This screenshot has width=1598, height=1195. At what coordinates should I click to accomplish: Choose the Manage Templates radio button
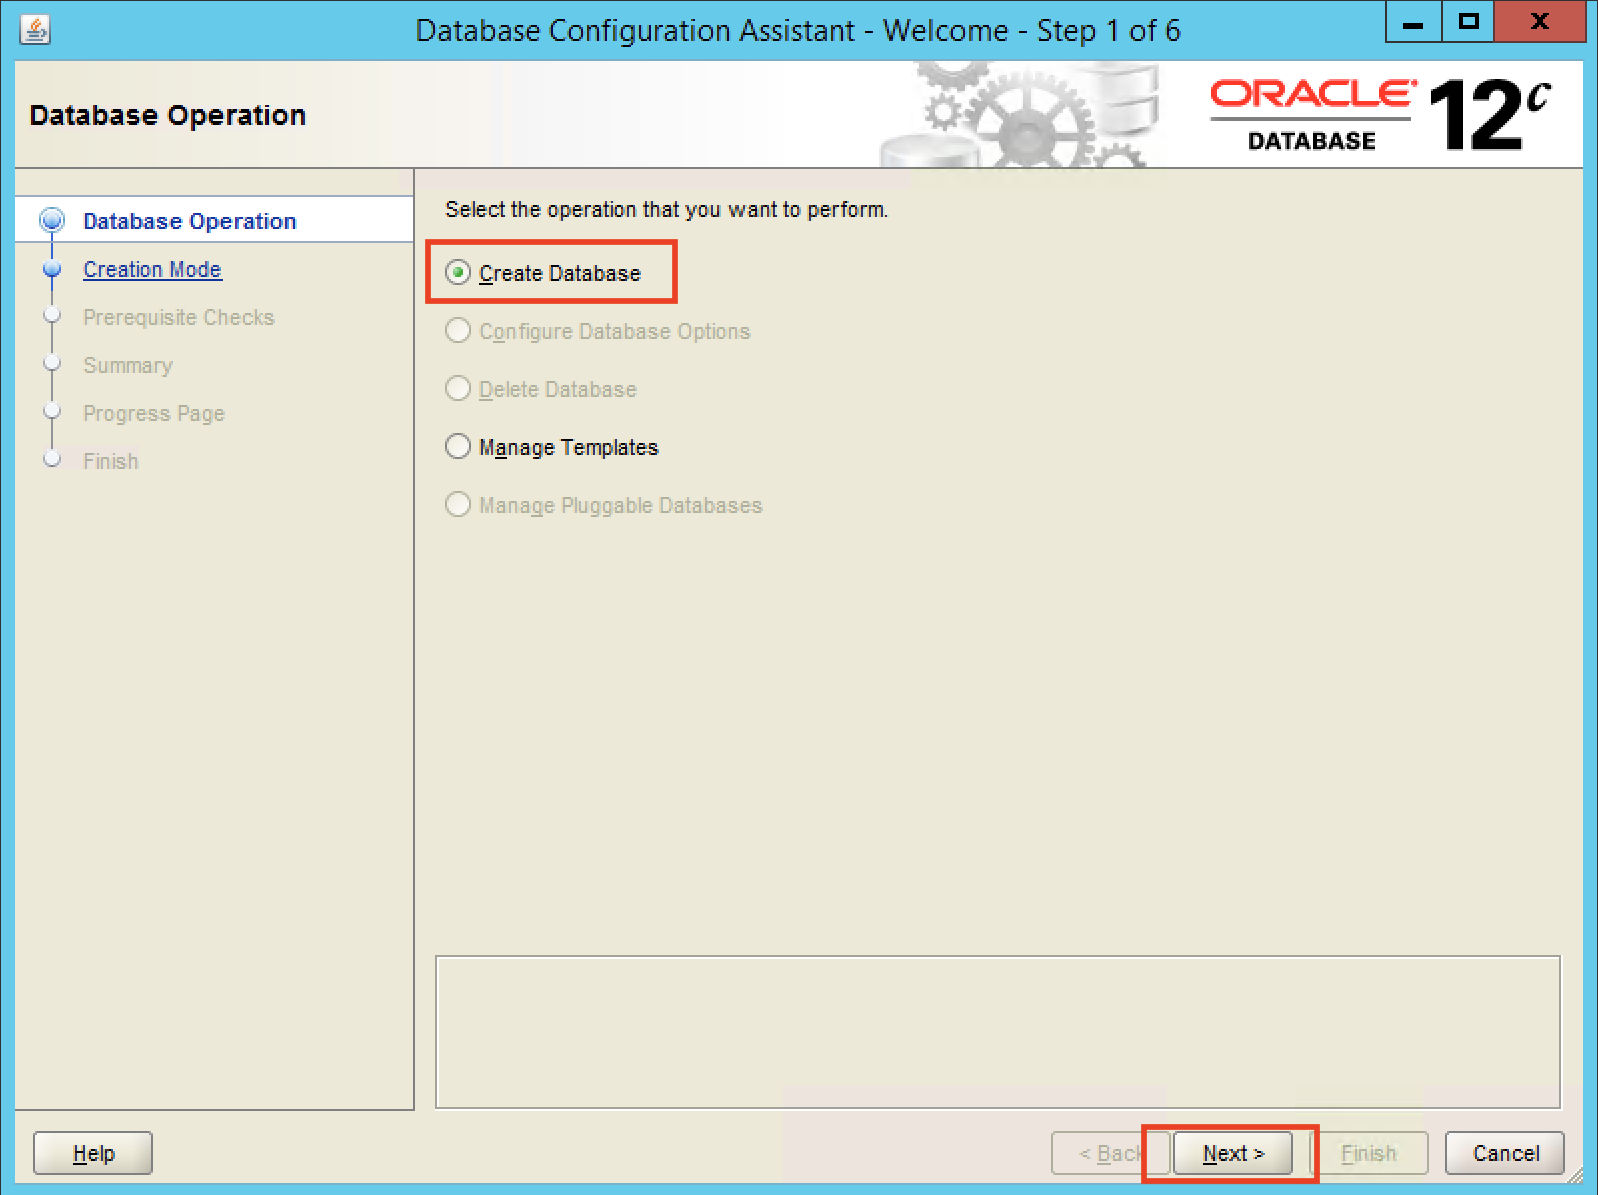click(x=458, y=447)
